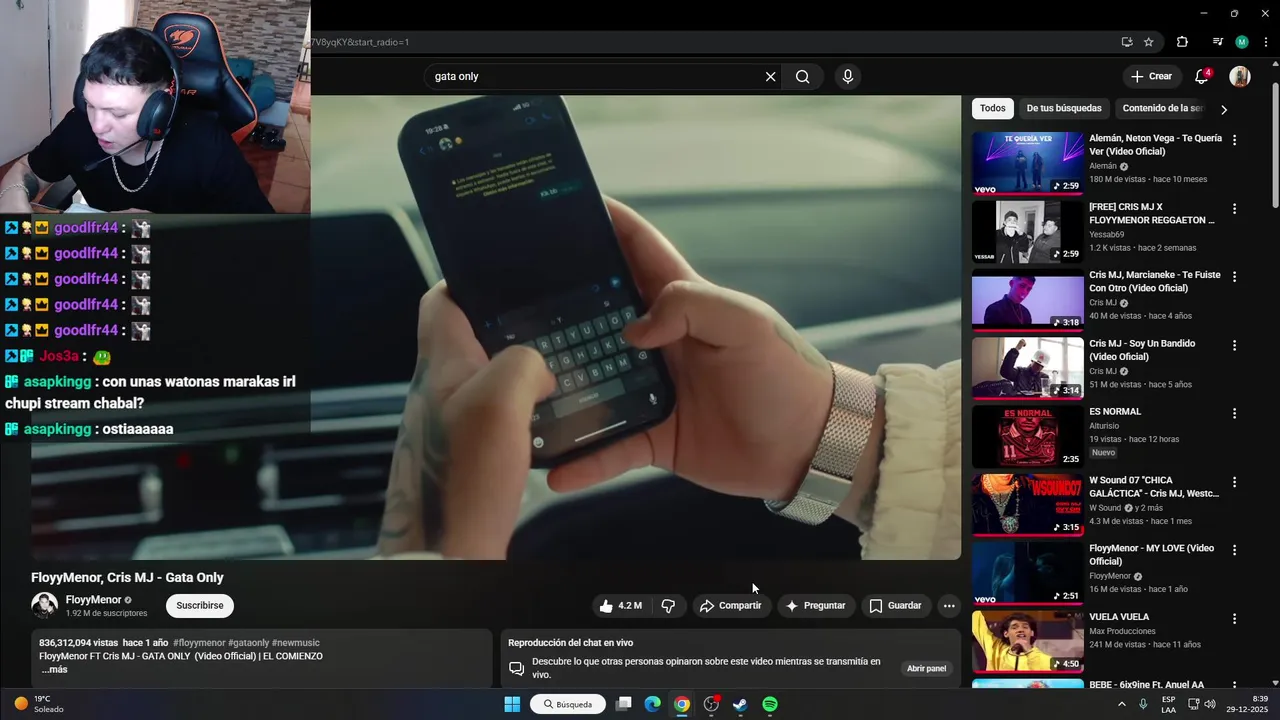This screenshot has width=1280, height=720.
Task: Open options for "ES NORMAL" video
Action: coord(1234,413)
